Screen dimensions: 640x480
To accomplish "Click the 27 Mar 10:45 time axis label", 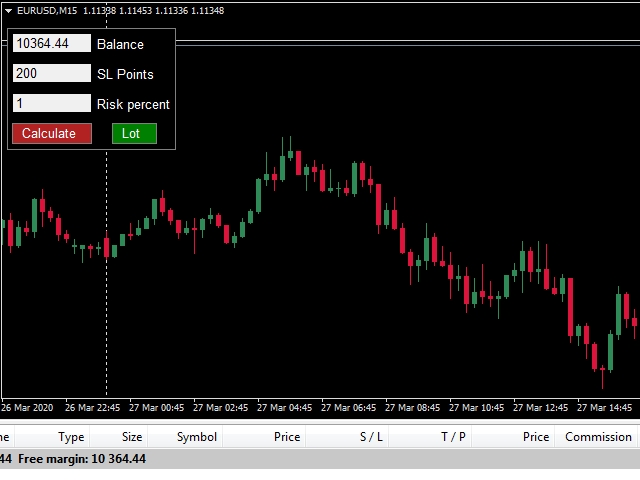I will (476, 408).
